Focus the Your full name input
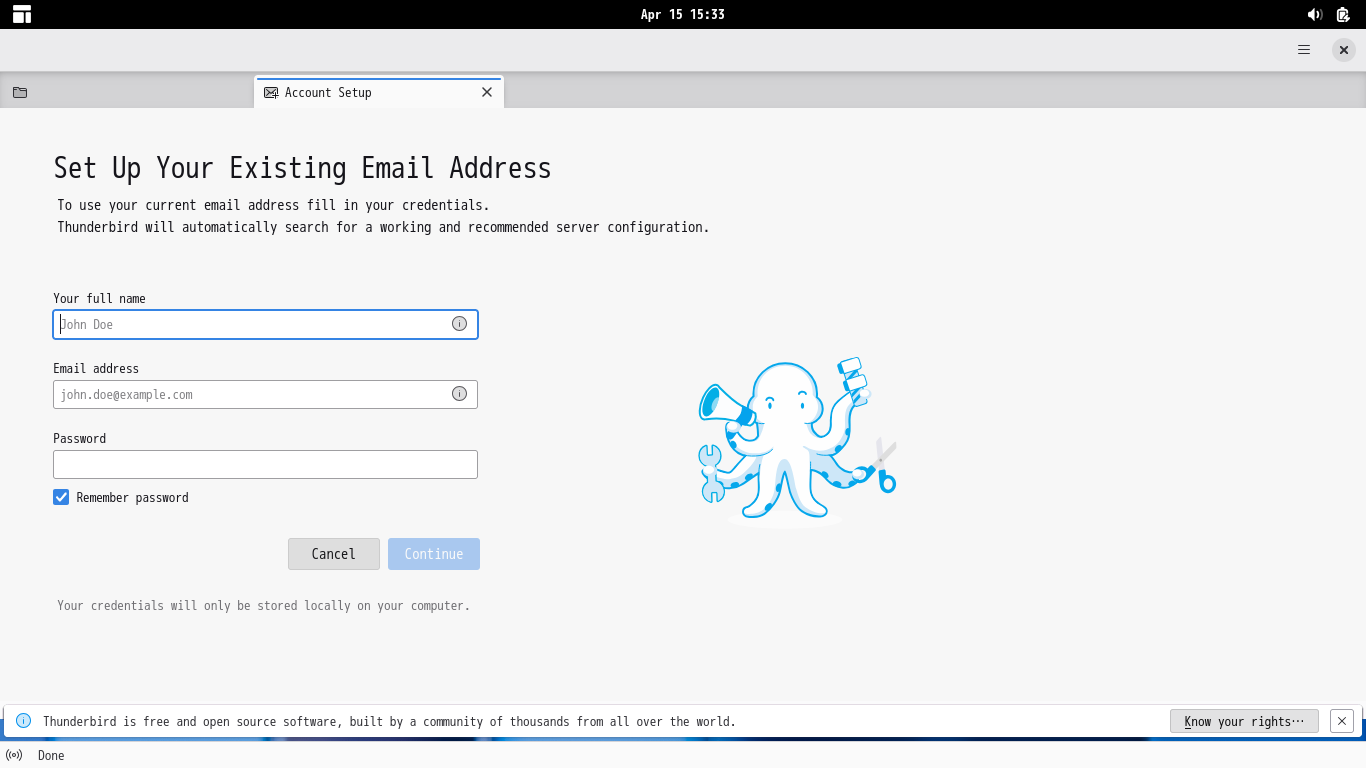 point(265,324)
